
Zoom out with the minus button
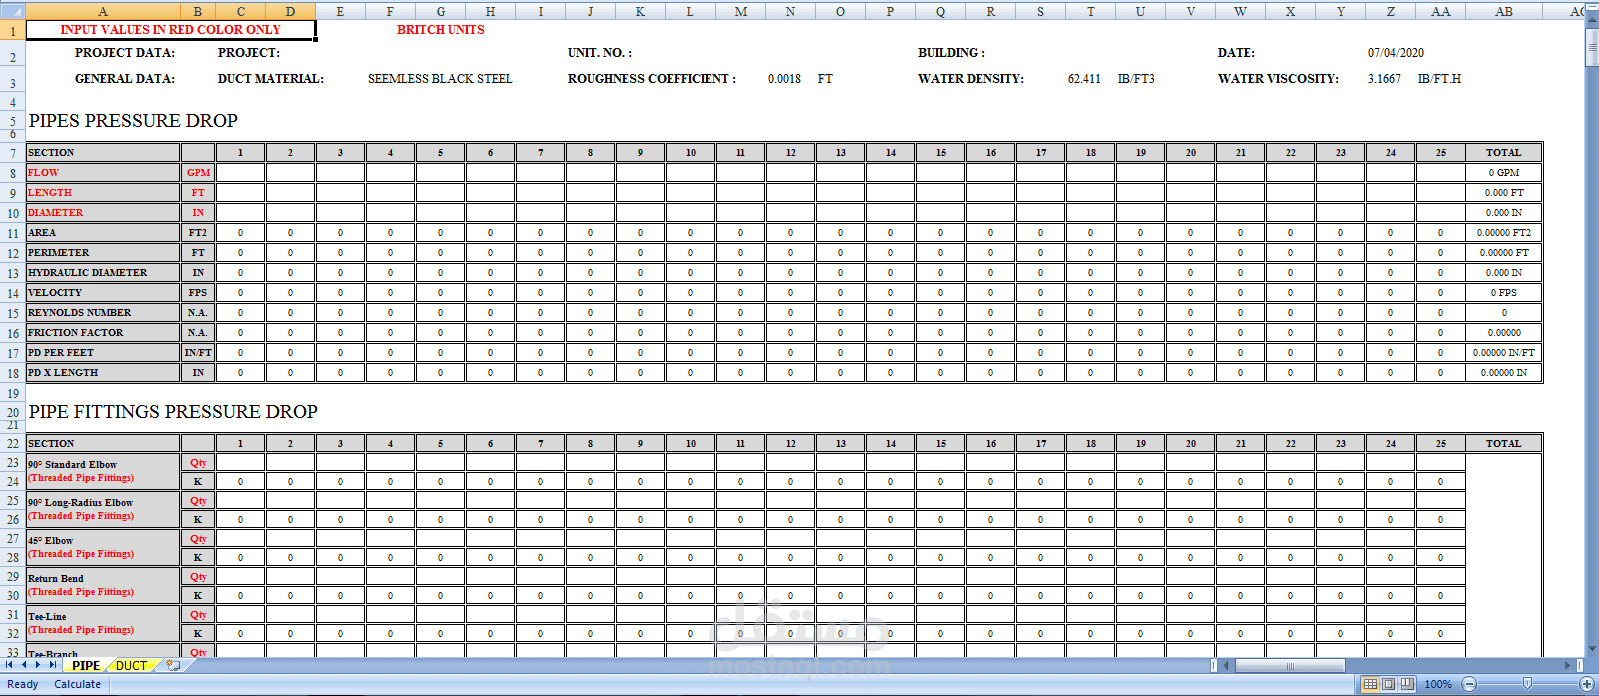tap(1468, 684)
